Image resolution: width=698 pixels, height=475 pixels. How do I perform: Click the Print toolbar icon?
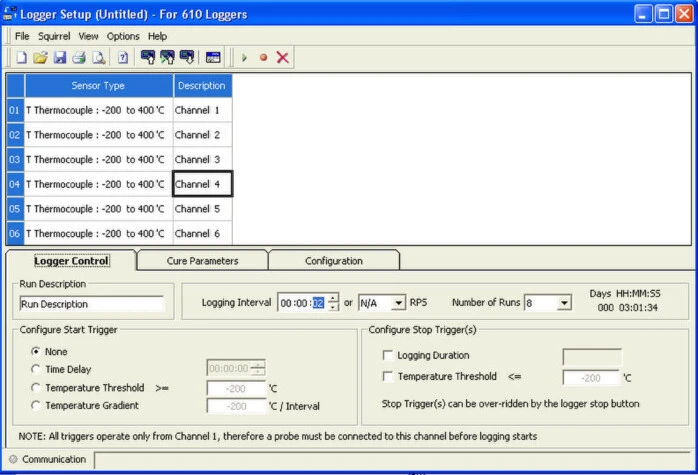[79, 58]
